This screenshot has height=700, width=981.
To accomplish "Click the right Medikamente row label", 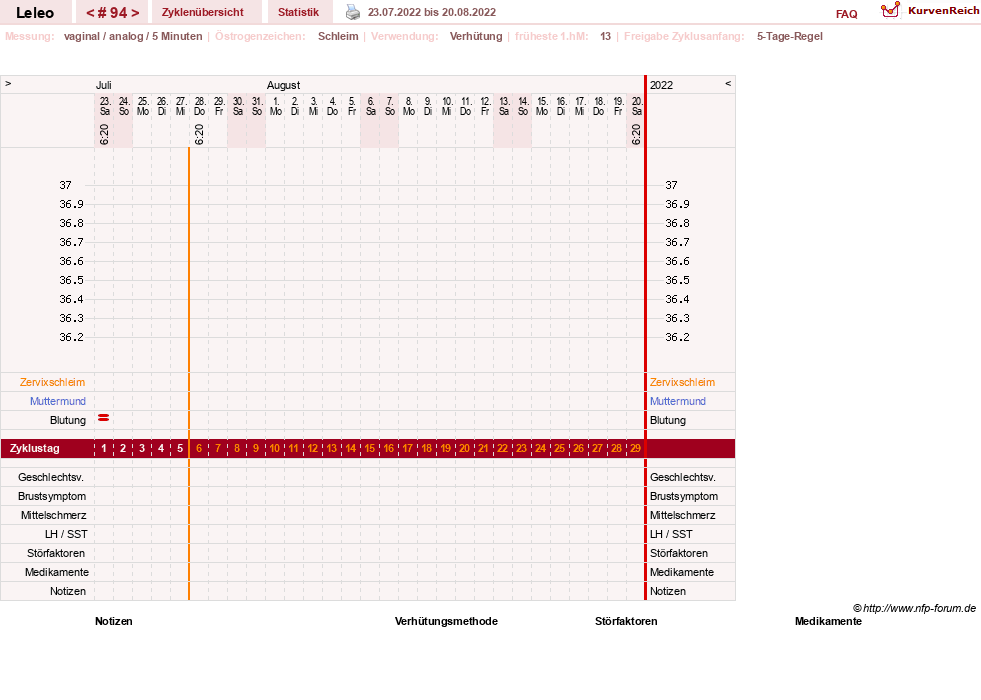I will 682,572.
